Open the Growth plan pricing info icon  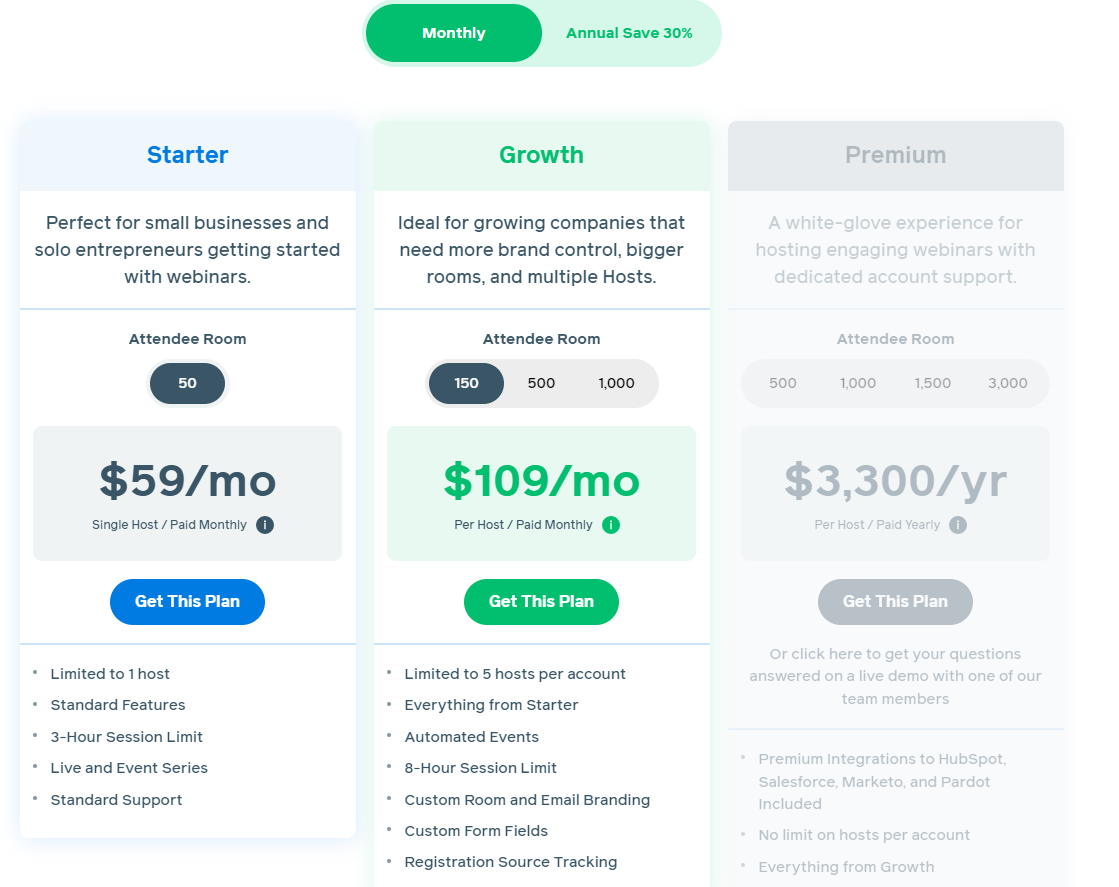[x=611, y=524]
